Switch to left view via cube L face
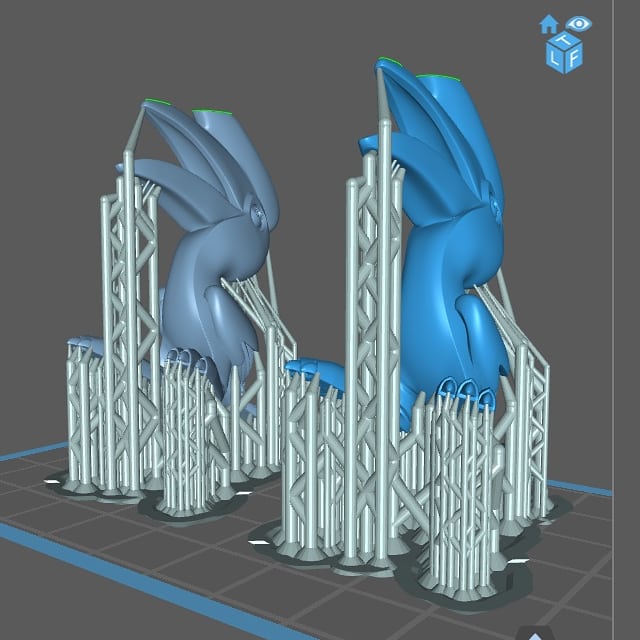This screenshot has width=640, height=640. pos(555,59)
